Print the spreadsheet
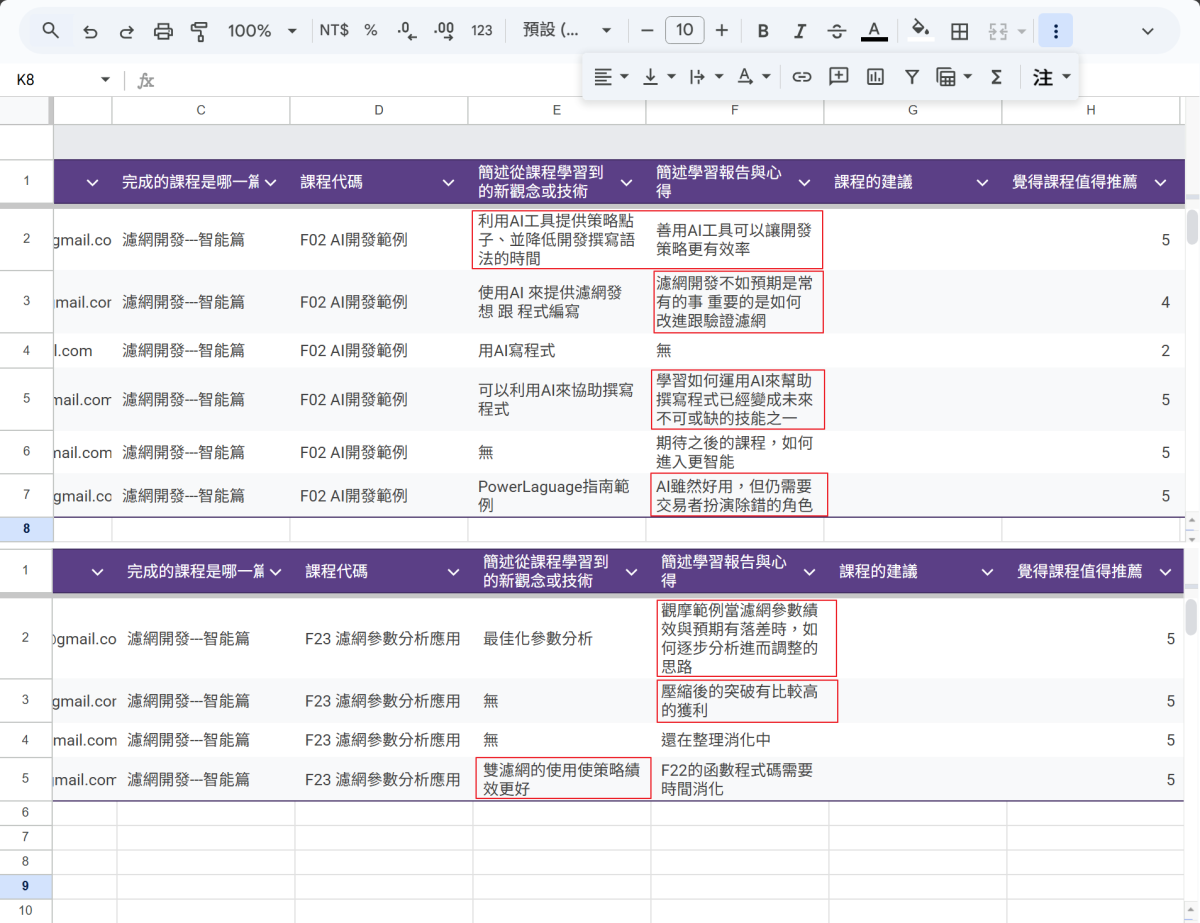The width and height of the screenshot is (1200, 923). point(163,31)
